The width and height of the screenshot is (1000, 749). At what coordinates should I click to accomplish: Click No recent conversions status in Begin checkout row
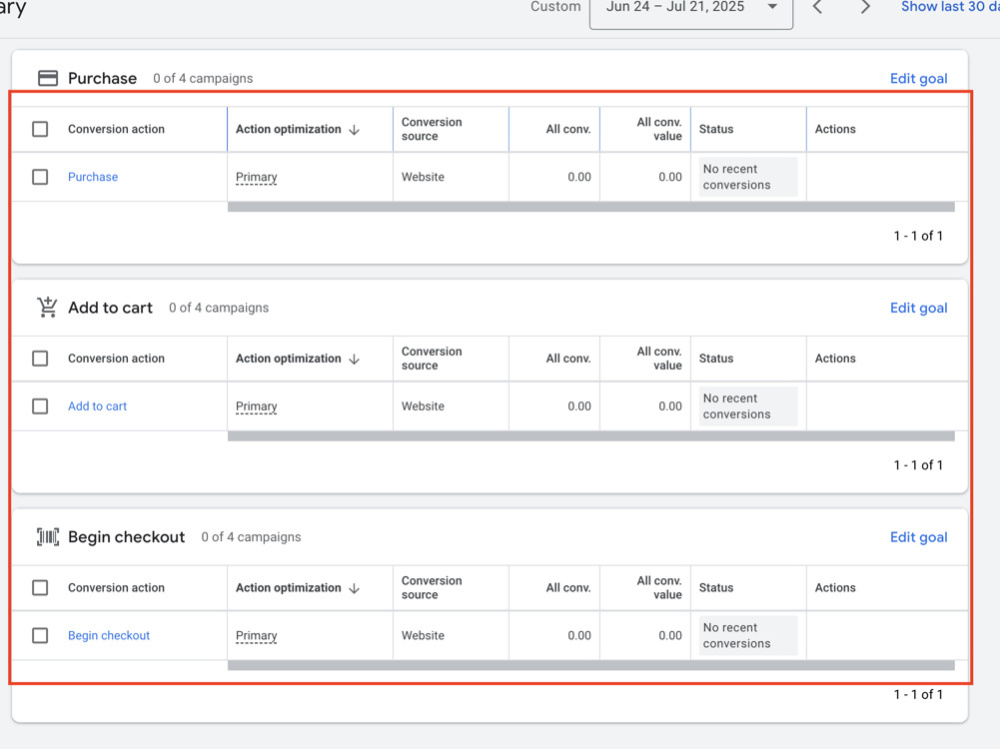(x=748, y=635)
